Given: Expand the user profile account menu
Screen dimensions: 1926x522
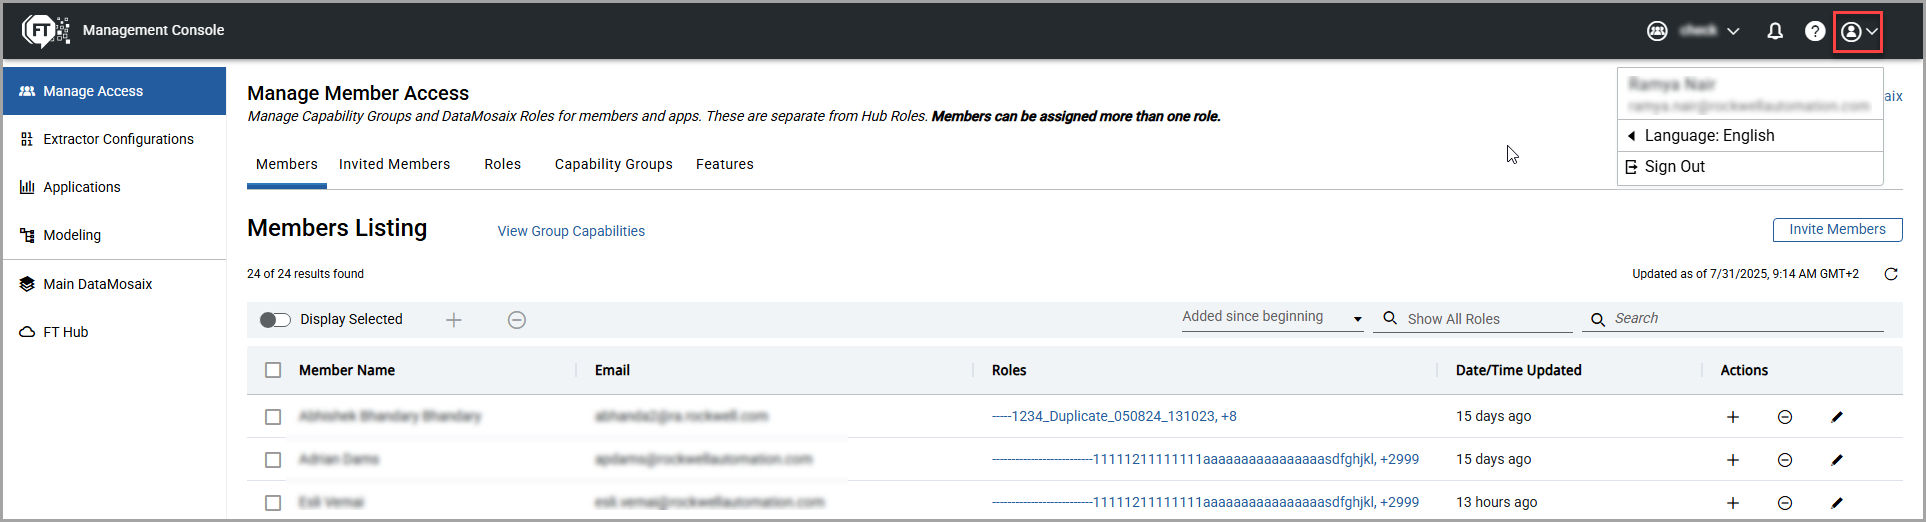Looking at the screenshot, I should [x=1858, y=32].
